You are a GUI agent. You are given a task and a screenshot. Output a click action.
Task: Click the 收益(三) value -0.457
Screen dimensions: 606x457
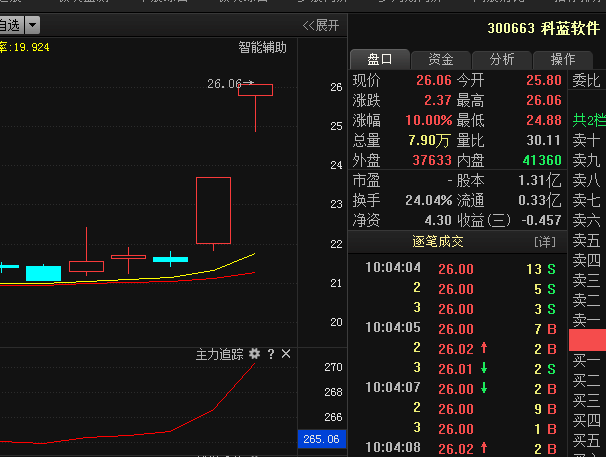tap(541, 220)
